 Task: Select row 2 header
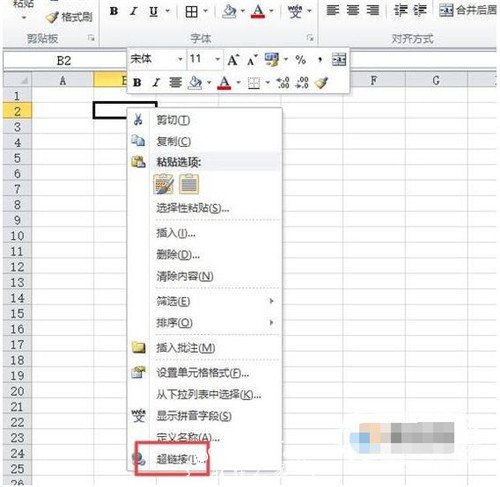(x=17, y=111)
